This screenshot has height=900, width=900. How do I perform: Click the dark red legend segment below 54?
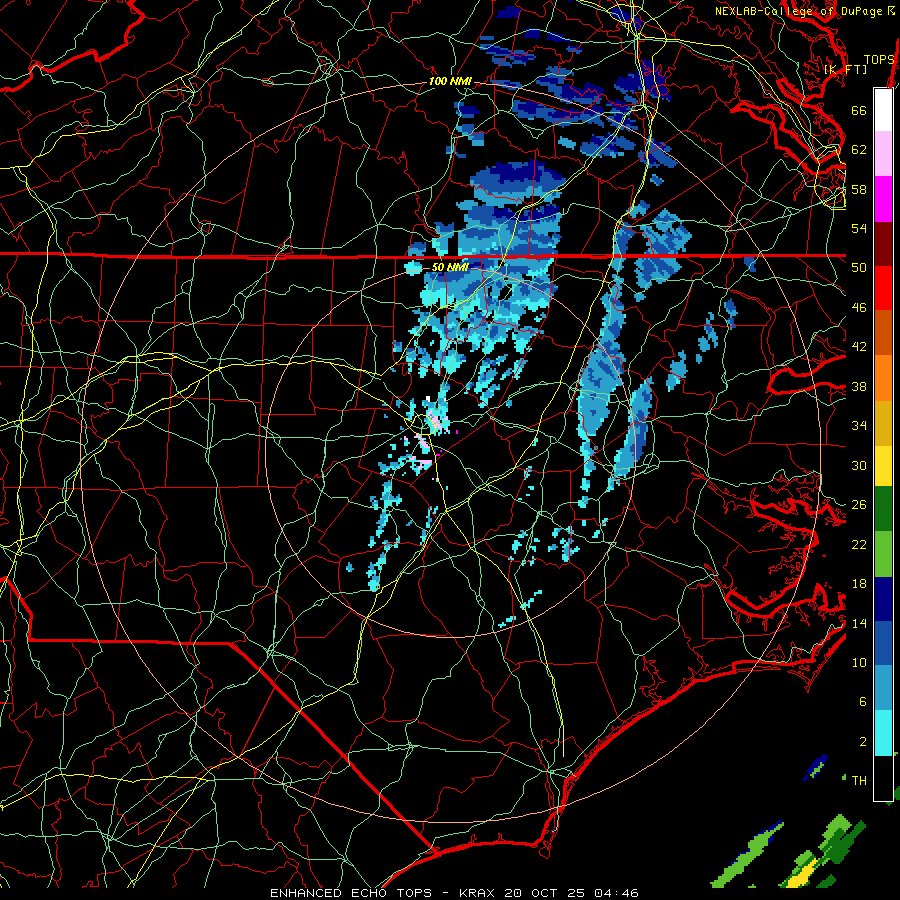point(883,243)
